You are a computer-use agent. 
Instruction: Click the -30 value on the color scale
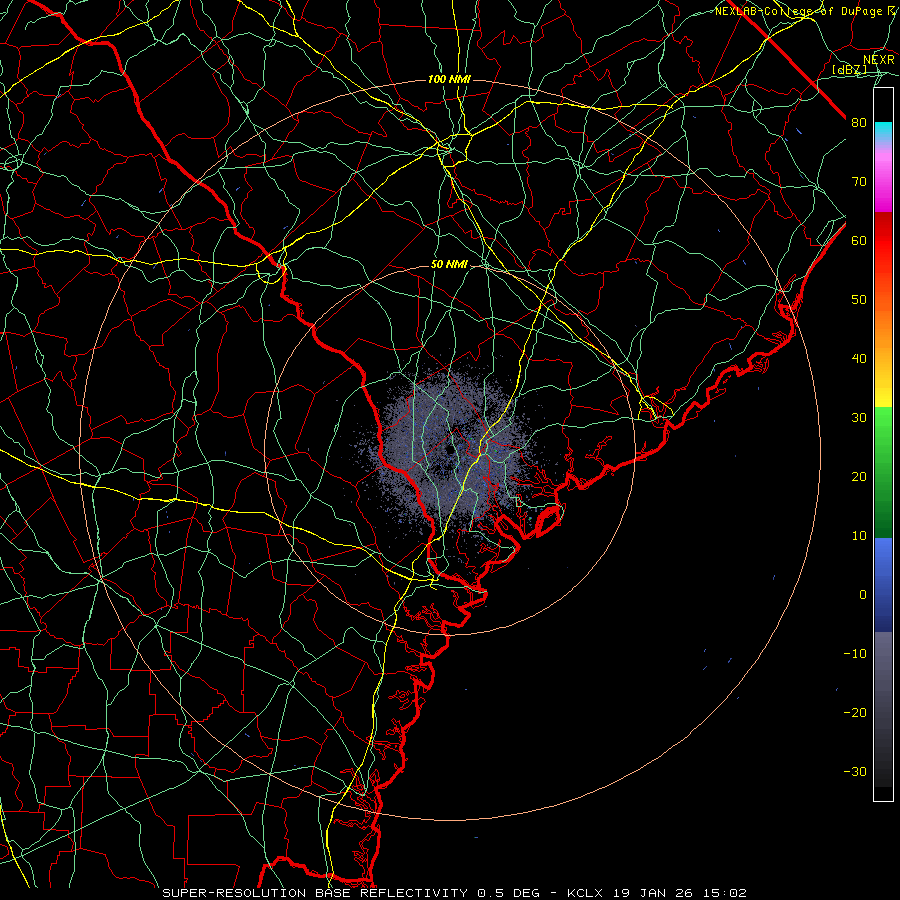pos(855,771)
